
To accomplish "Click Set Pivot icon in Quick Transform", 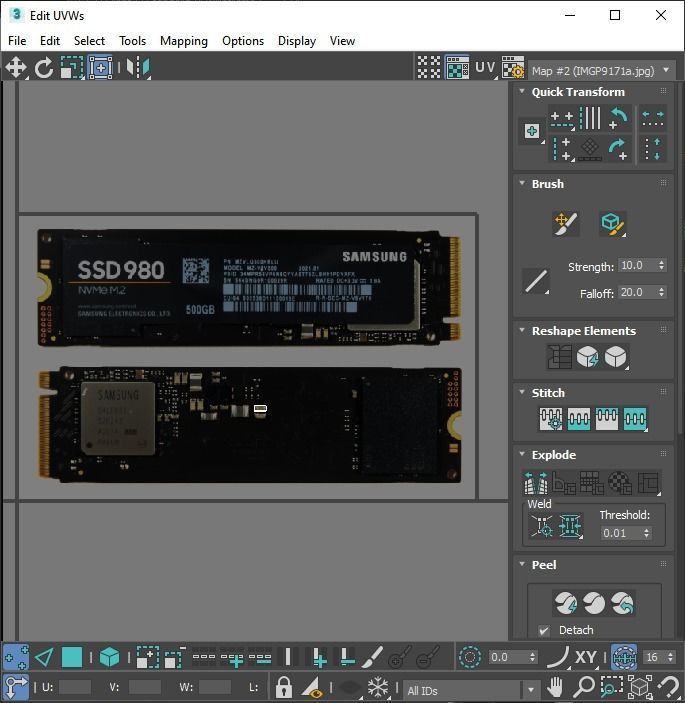I will pos(532,131).
